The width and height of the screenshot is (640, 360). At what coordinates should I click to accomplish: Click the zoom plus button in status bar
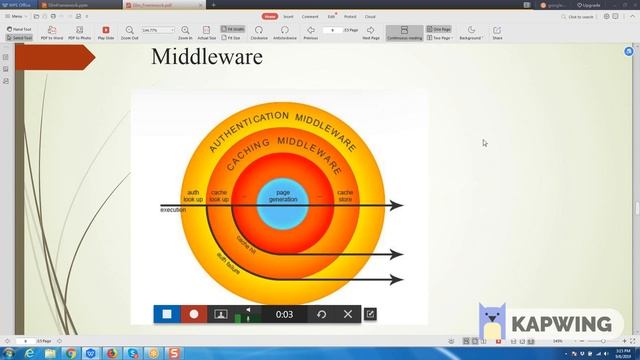coord(624,341)
